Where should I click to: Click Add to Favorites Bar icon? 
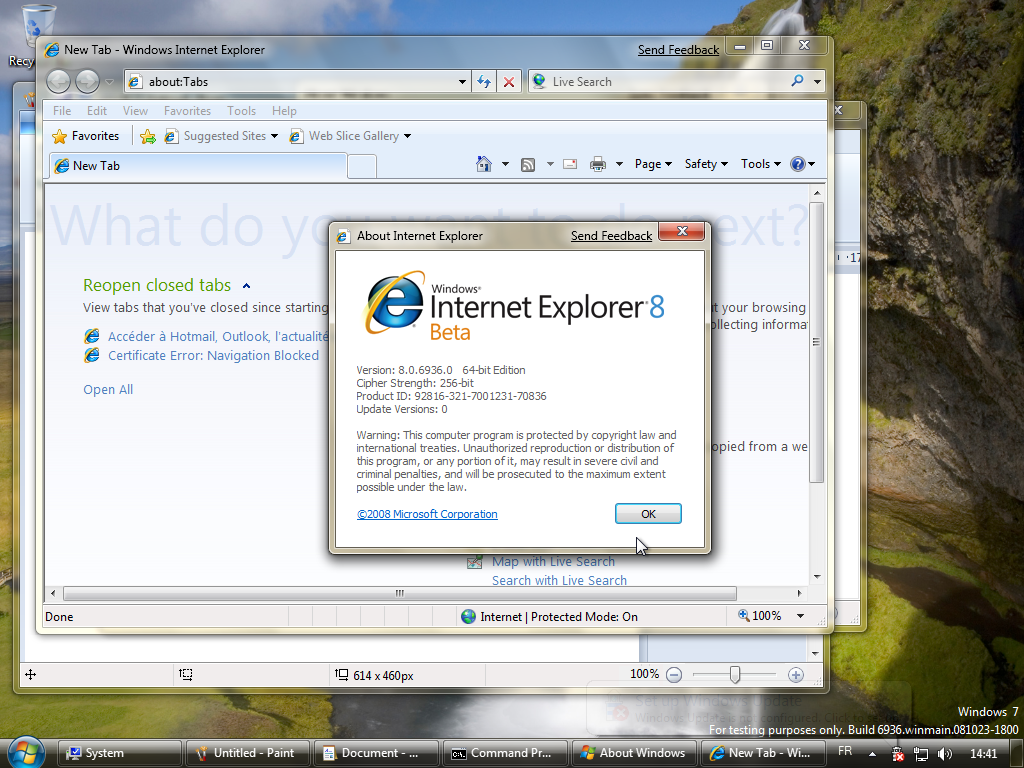tap(148, 136)
